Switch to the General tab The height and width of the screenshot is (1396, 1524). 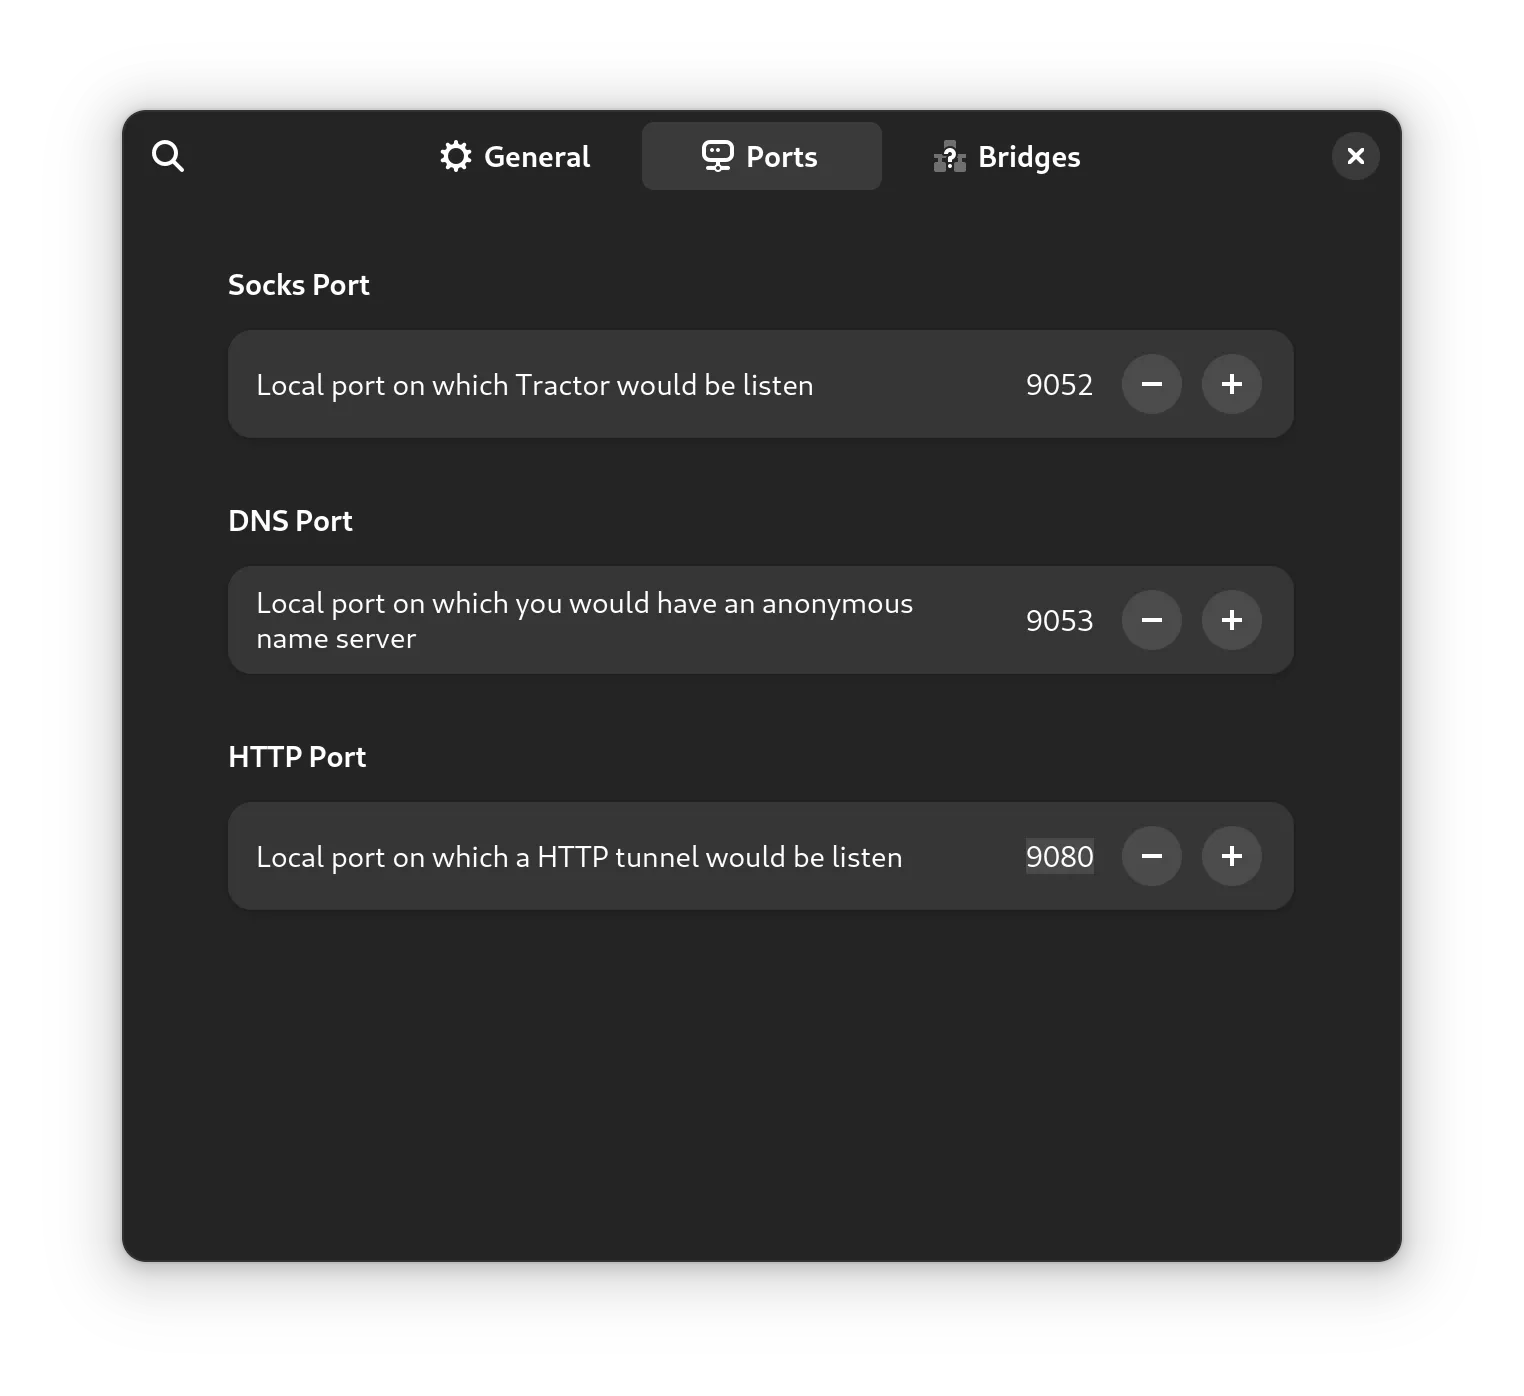click(516, 156)
